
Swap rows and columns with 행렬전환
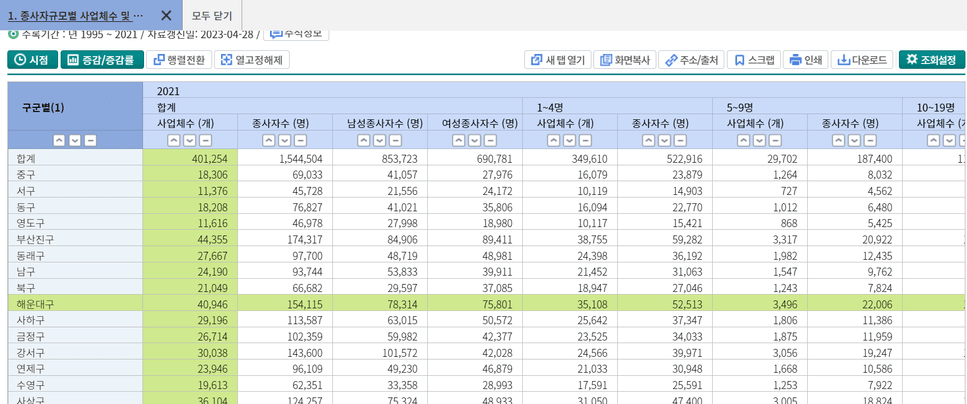click(179, 60)
